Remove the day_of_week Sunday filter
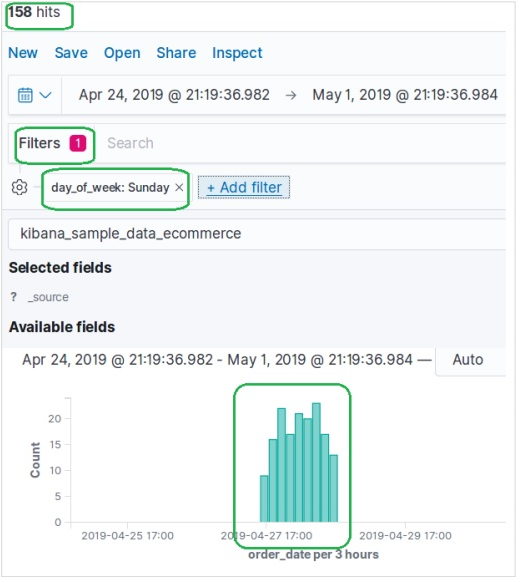The width and height of the screenshot is (520, 583). pos(180,188)
